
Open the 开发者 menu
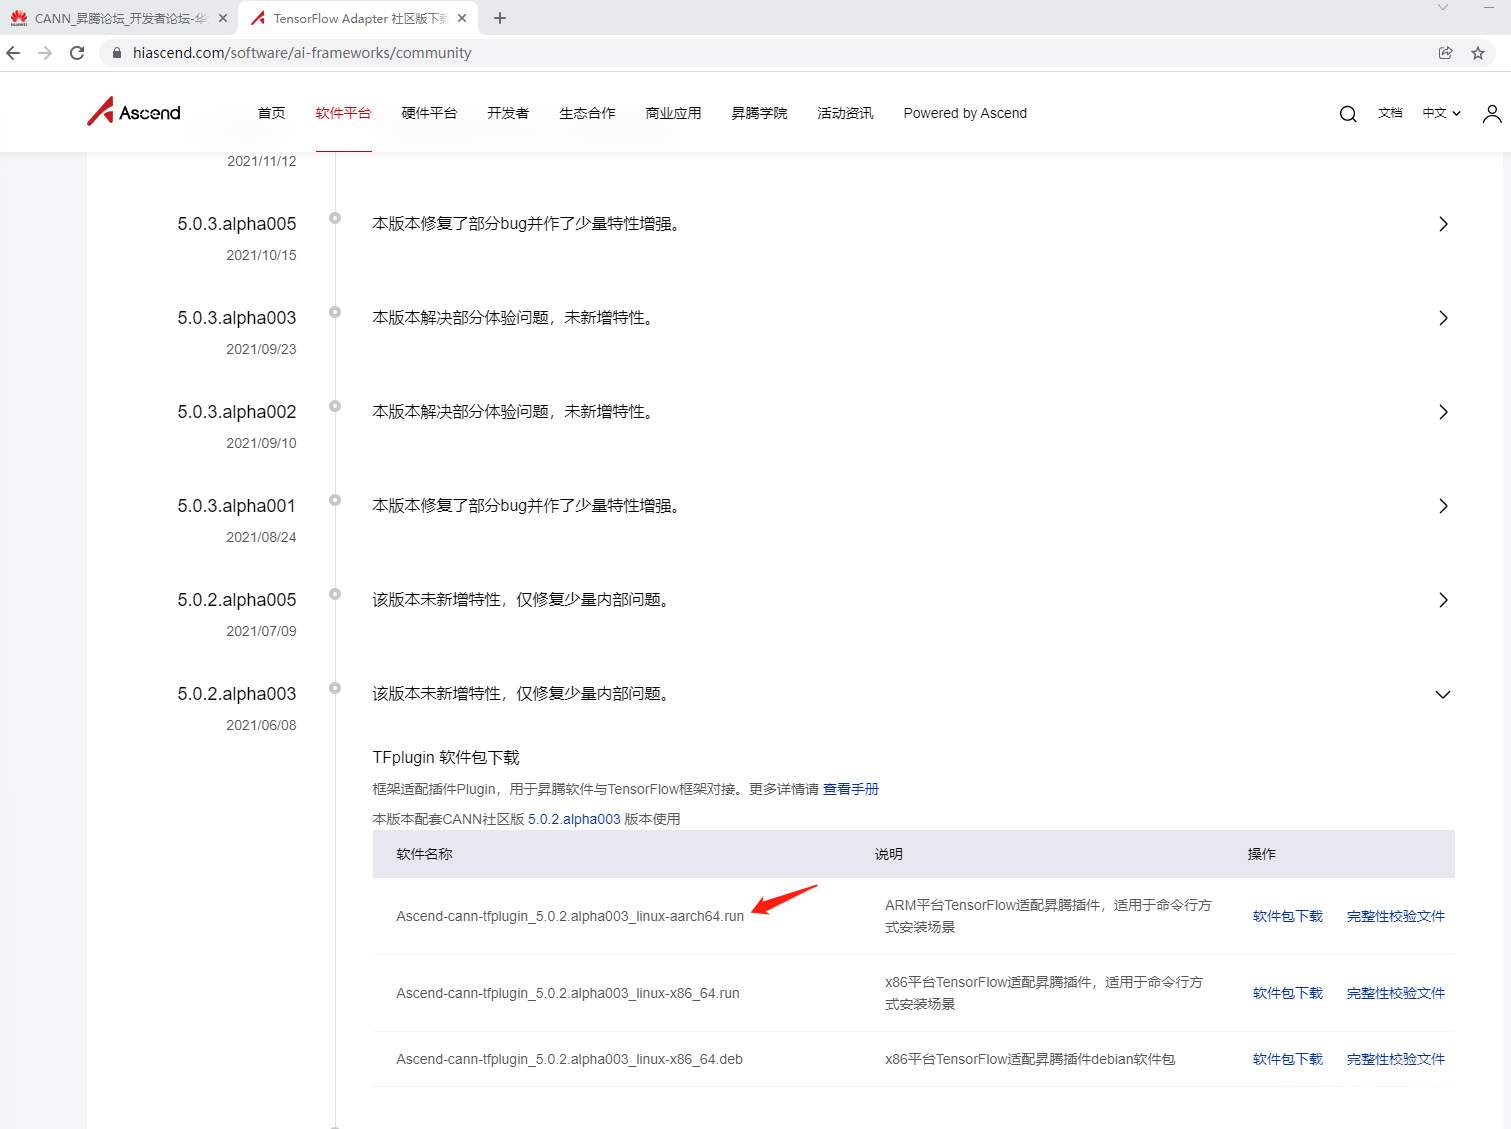coord(508,113)
